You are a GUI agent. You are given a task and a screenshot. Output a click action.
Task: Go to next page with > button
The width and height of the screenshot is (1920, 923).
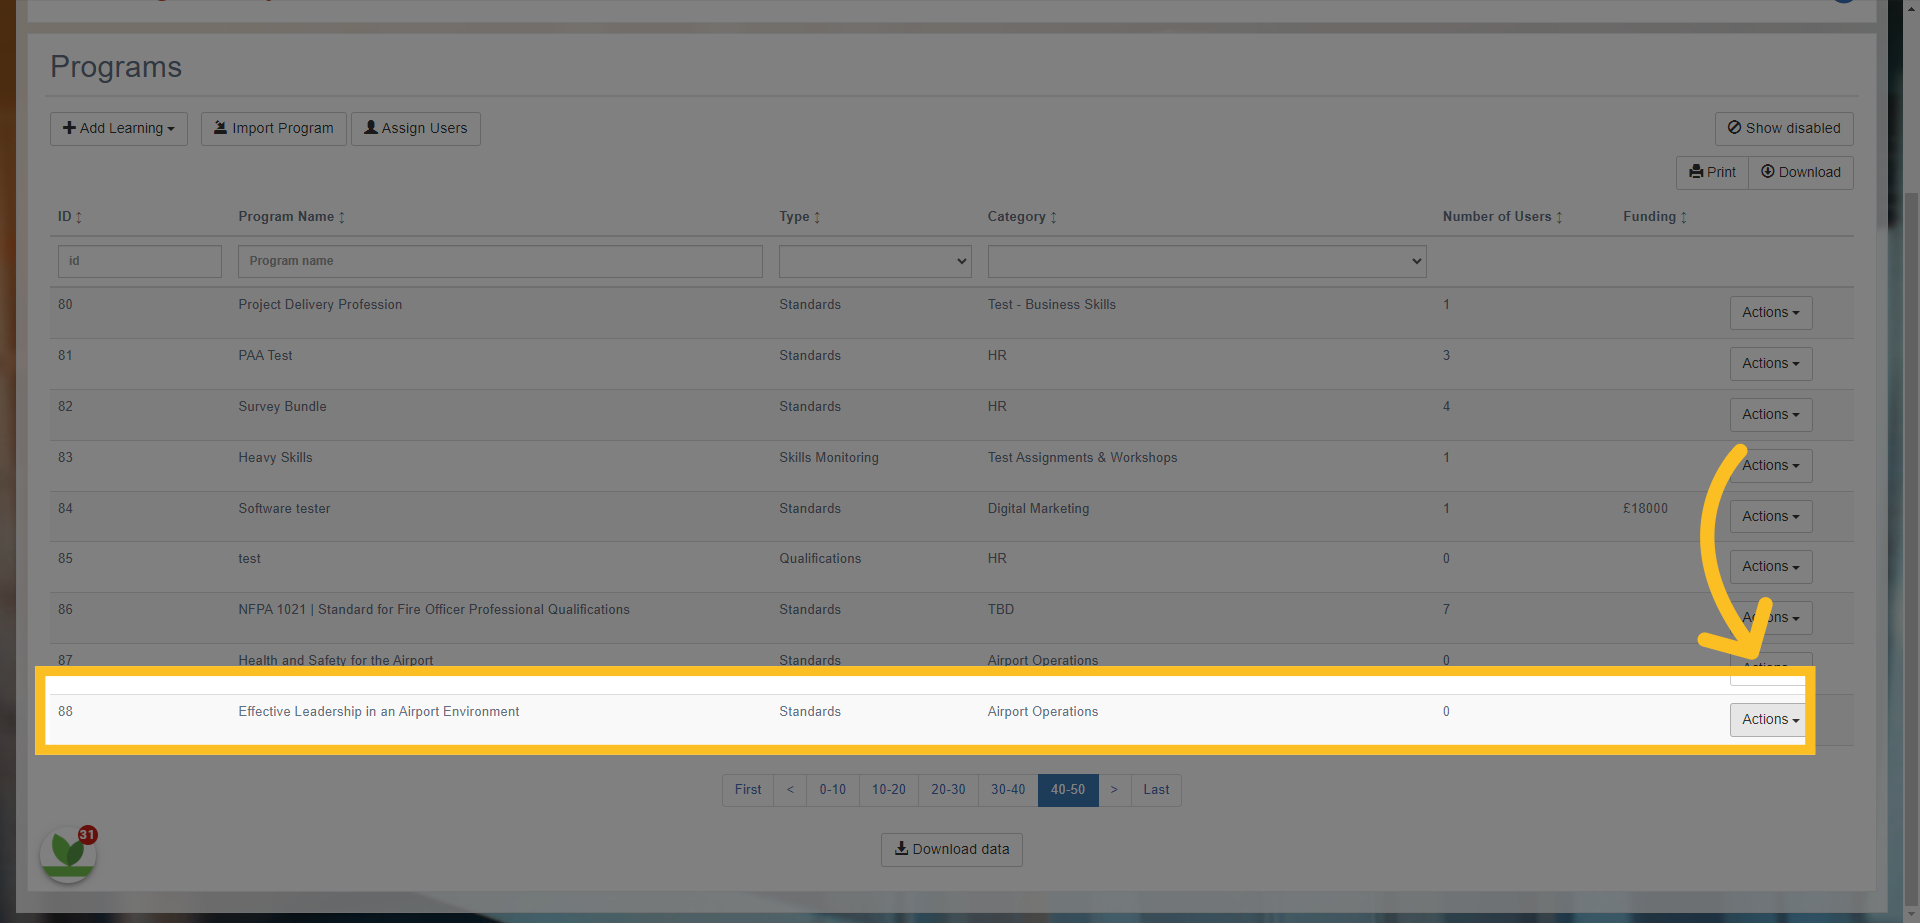1114,790
